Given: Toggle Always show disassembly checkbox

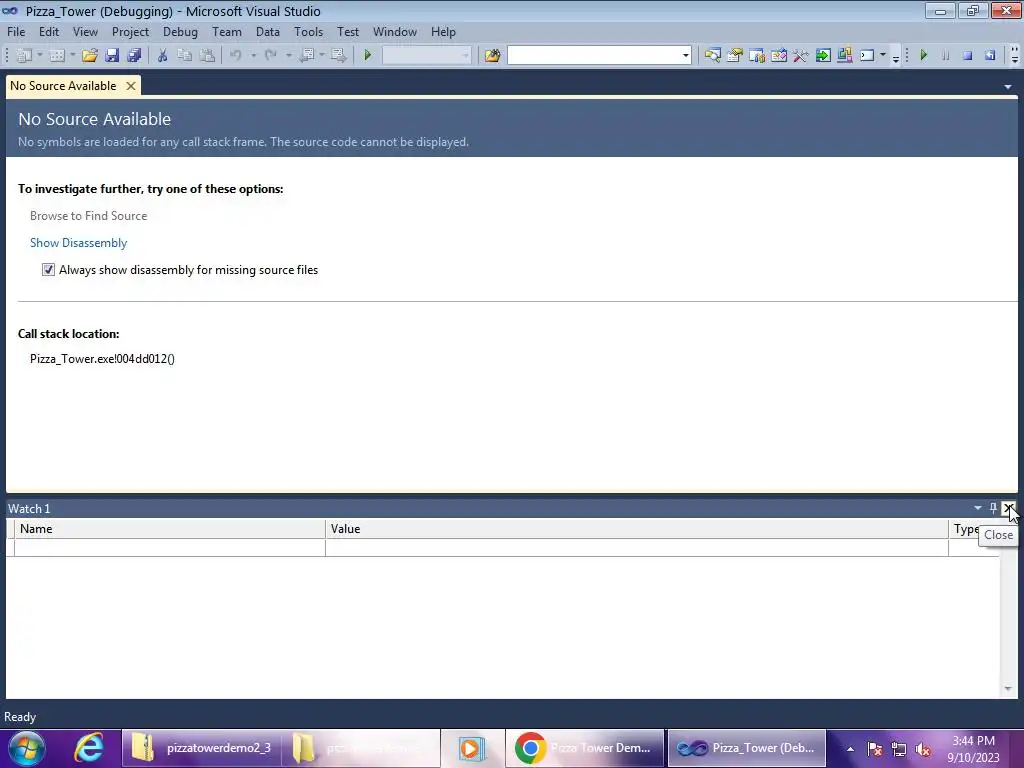Looking at the screenshot, I should click(48, 270).
